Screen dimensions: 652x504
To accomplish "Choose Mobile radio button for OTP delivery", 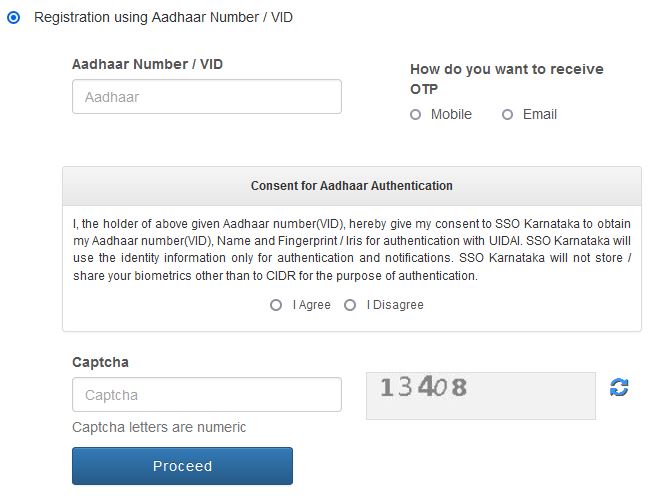I will (415, 114).
